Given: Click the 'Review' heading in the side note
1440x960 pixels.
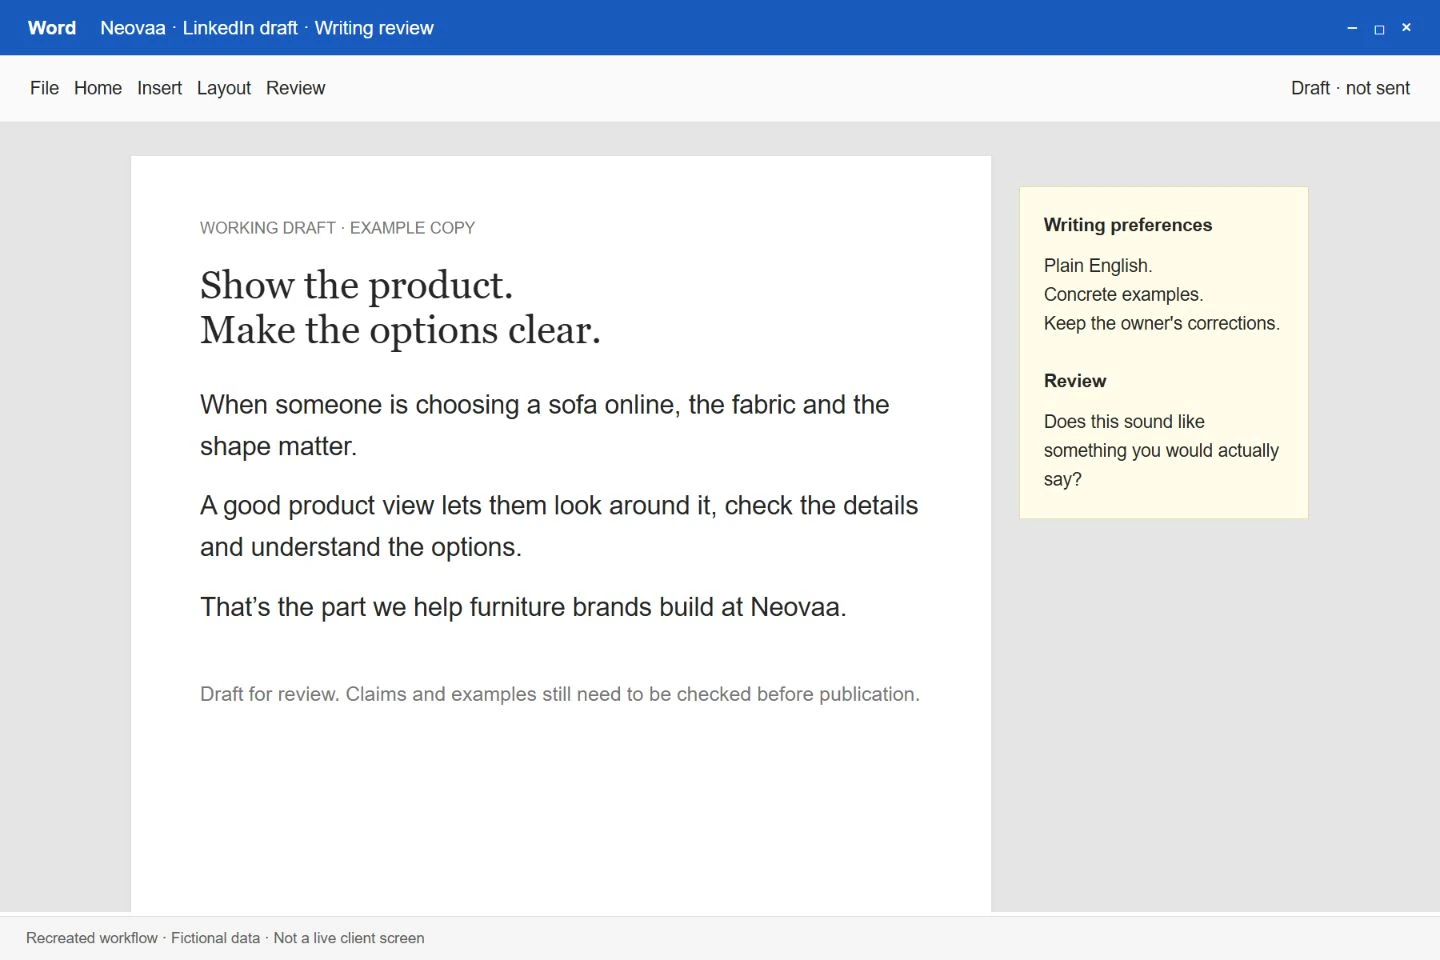Looking at the screenshot, I should [1075, 381].
